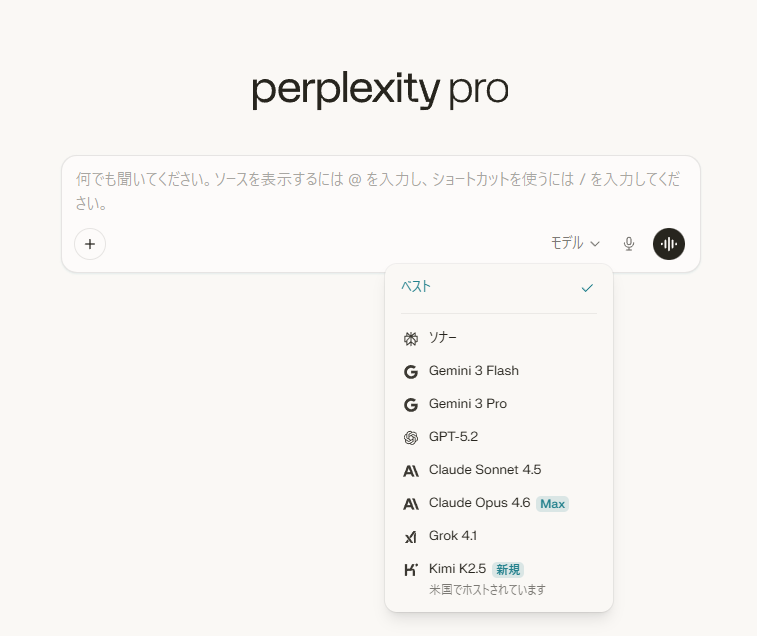Toggle the checkmark on ベスト option
Screen dimensions: 757x636
tap(587, 288)
